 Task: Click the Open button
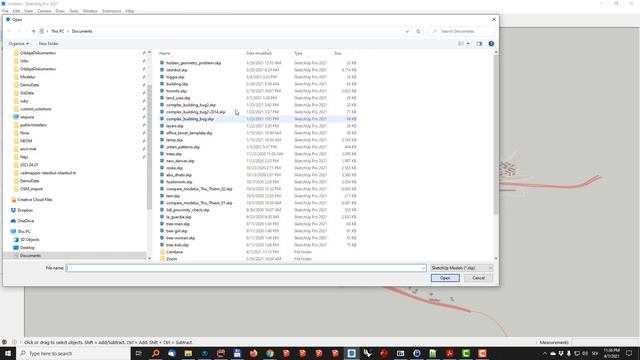(x=445, y=278)
